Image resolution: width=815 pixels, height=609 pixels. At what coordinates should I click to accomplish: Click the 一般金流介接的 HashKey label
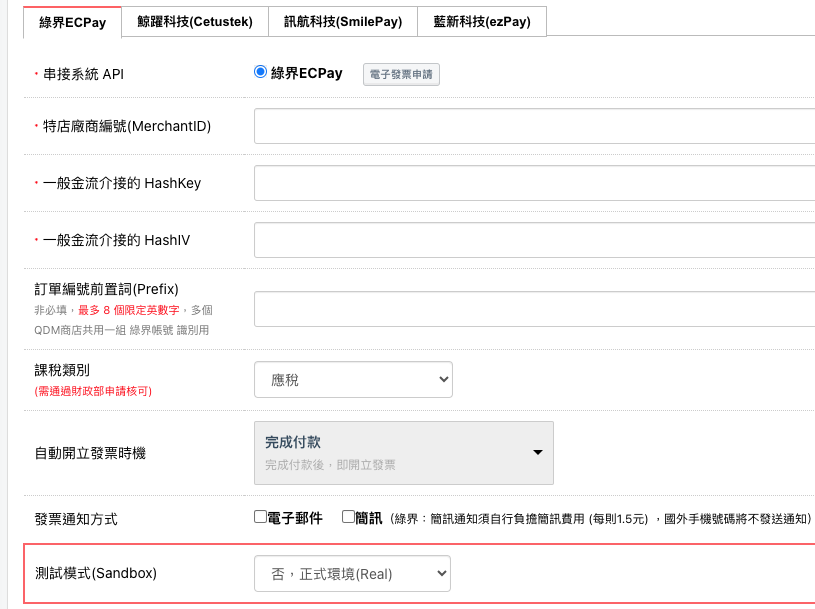[x=122, y=183]
